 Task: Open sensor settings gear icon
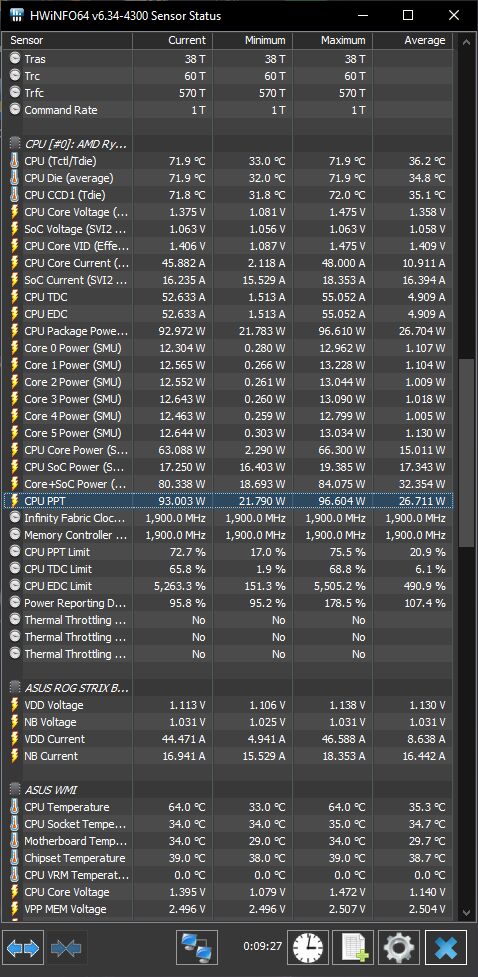[x=399, y=948]
